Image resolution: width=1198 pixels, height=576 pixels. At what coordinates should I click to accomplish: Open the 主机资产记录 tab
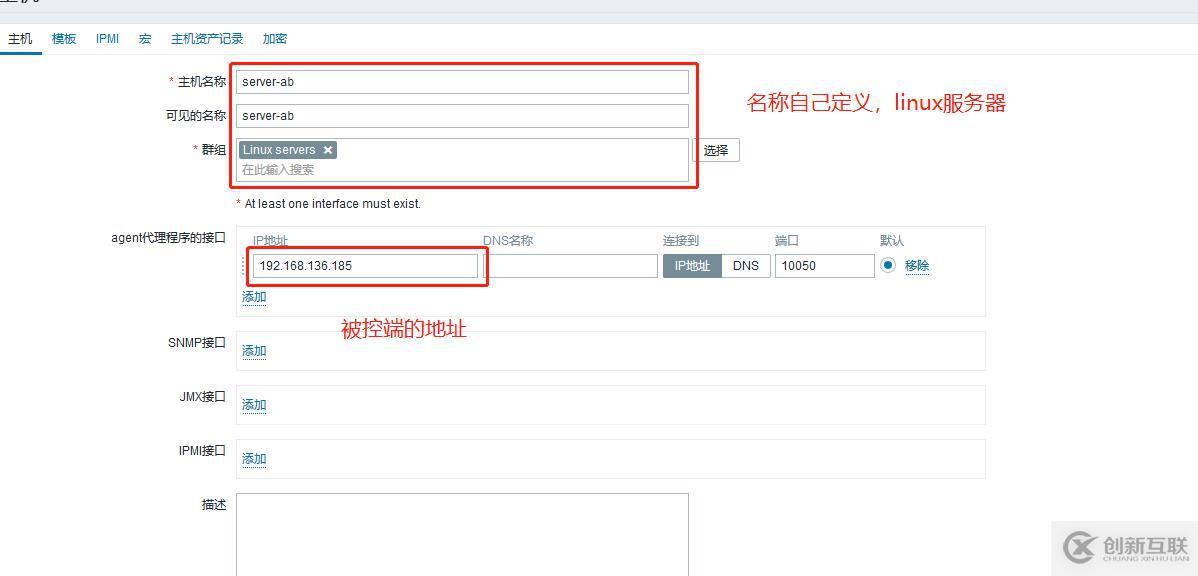click(206, 38)
